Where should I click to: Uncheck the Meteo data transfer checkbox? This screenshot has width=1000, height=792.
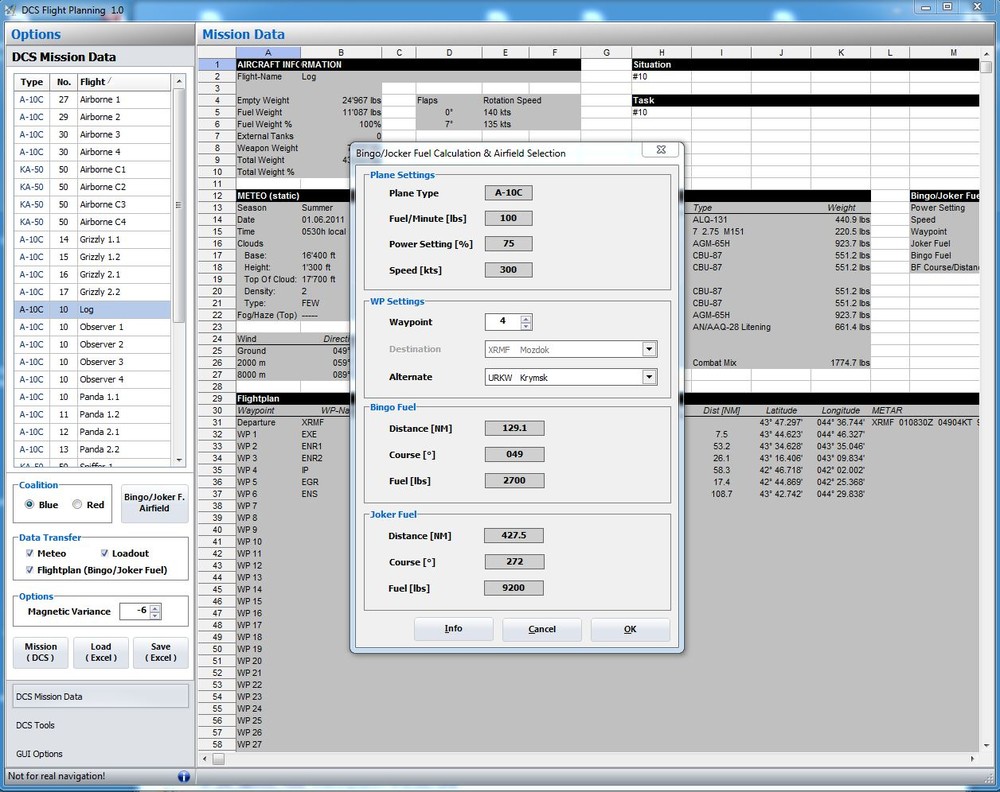pos(29,553)
